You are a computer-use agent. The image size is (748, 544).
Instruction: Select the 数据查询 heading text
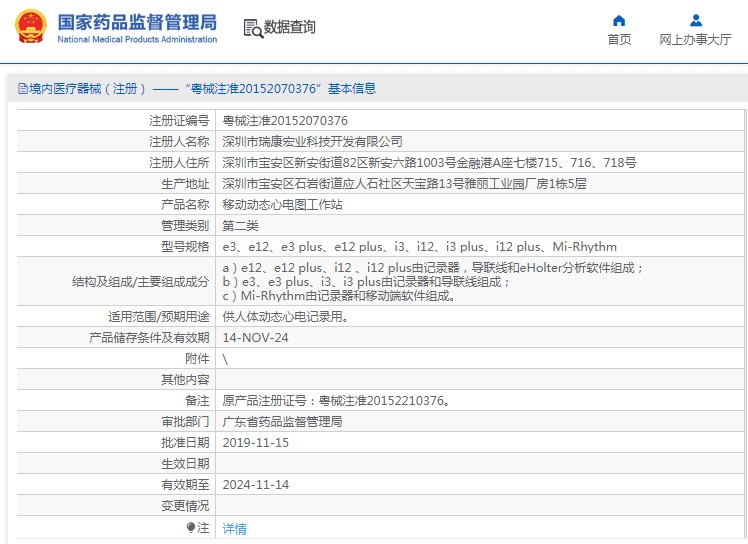coord(290,28)
